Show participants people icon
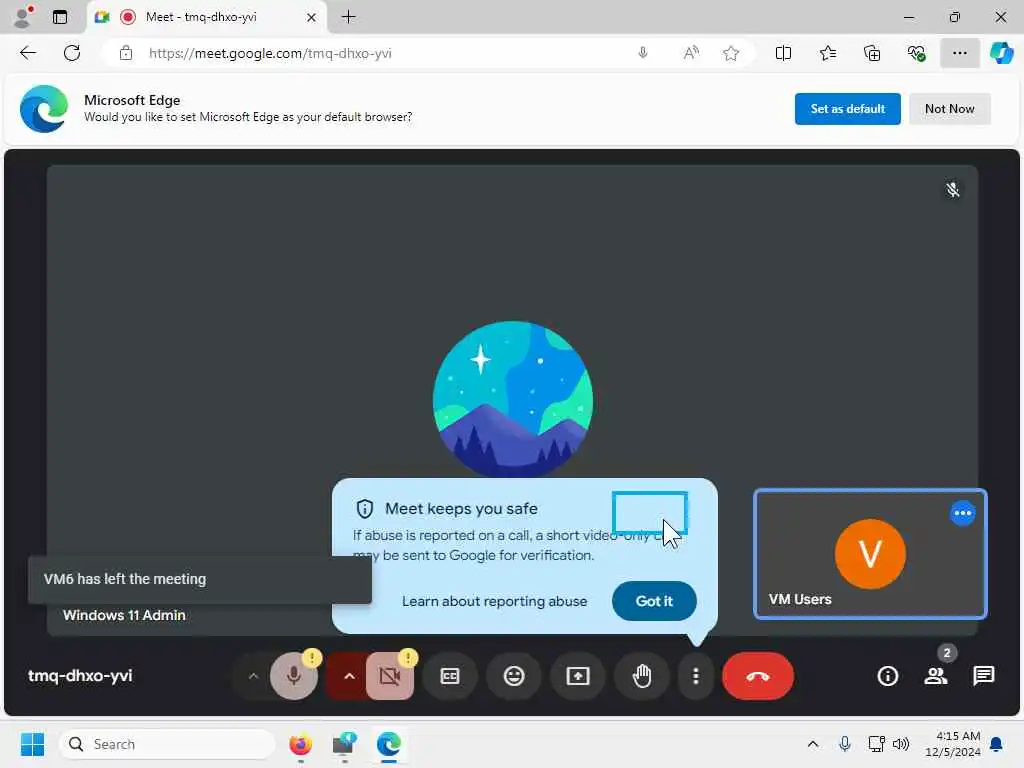The width and height of the screenshot is (1024, 768). coord(936,676)
